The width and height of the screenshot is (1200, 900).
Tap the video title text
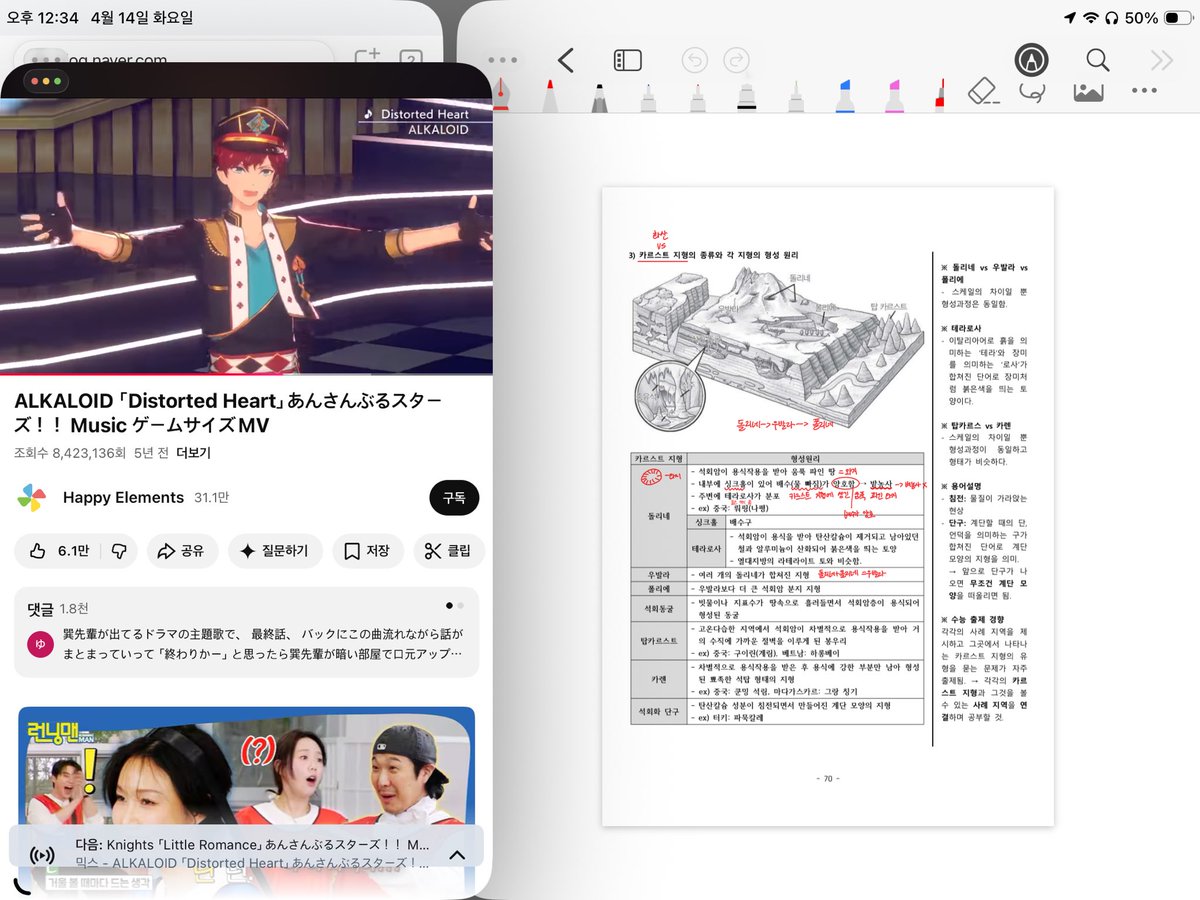coord(230,413)
